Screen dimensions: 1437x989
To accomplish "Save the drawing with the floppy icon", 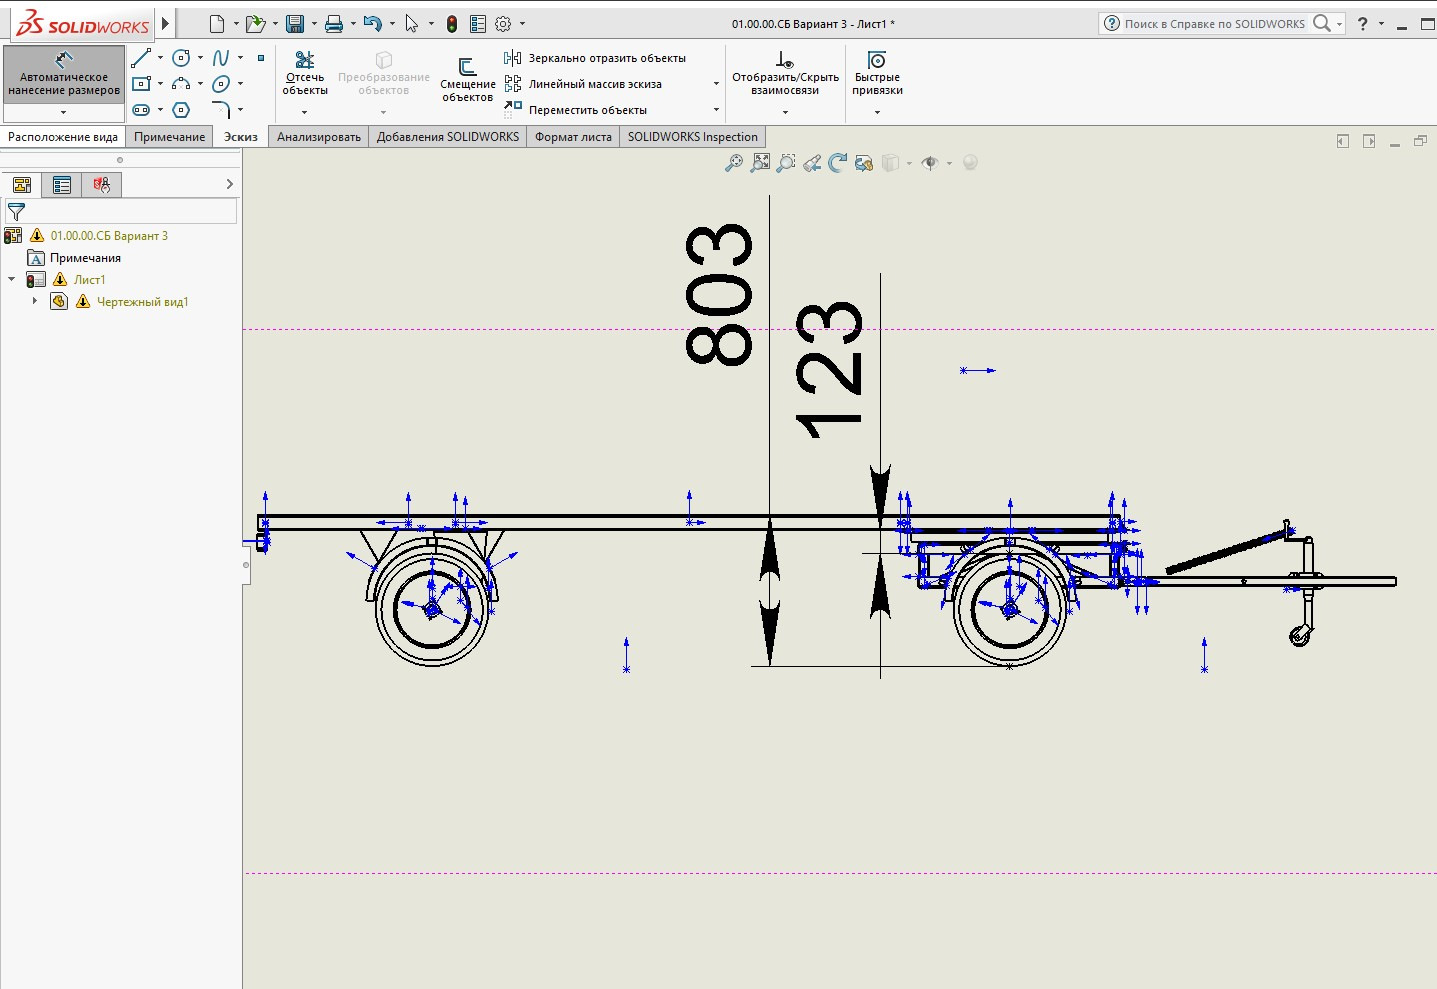I will coord(295,24).
